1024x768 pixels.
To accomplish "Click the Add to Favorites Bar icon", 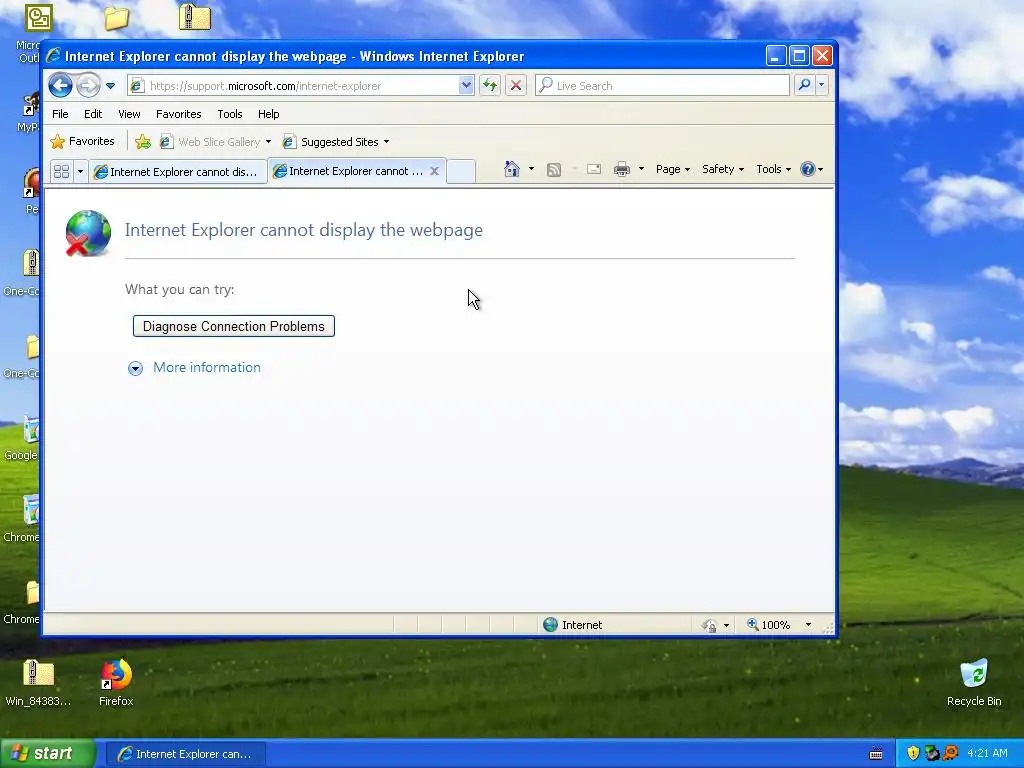I will [x=142, y=141].
